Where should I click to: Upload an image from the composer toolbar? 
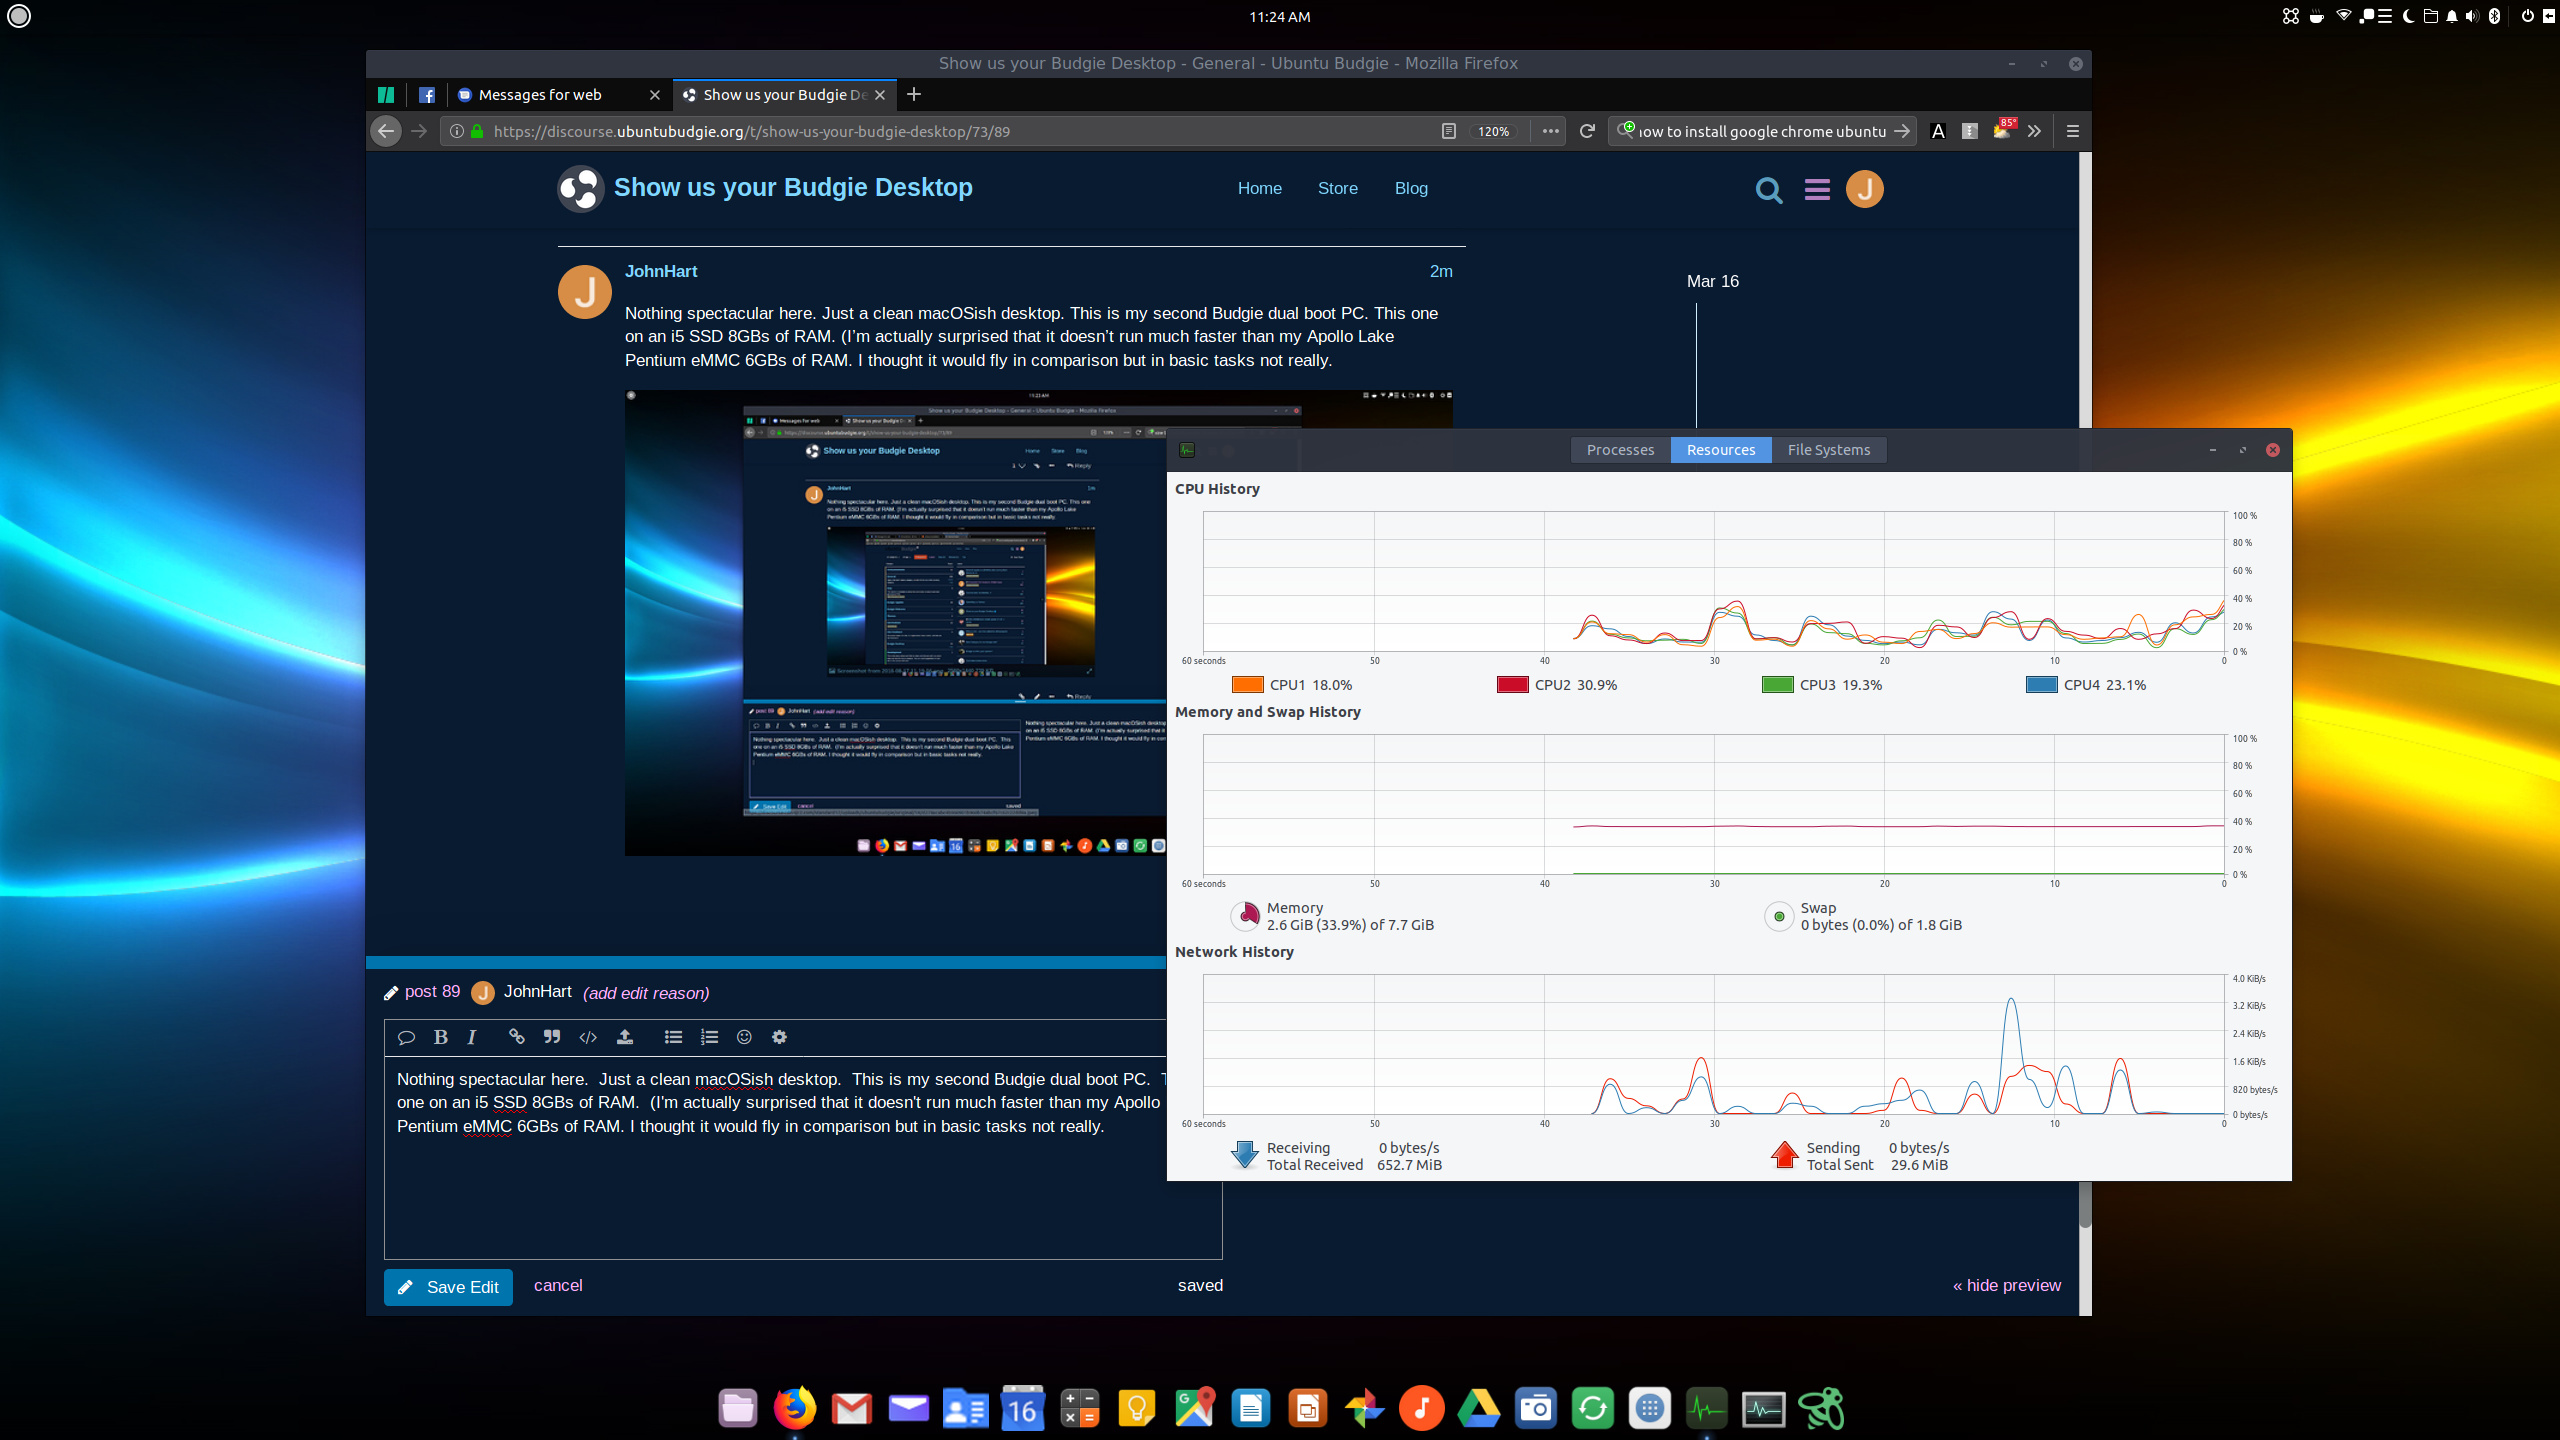tap(625, 1037)
